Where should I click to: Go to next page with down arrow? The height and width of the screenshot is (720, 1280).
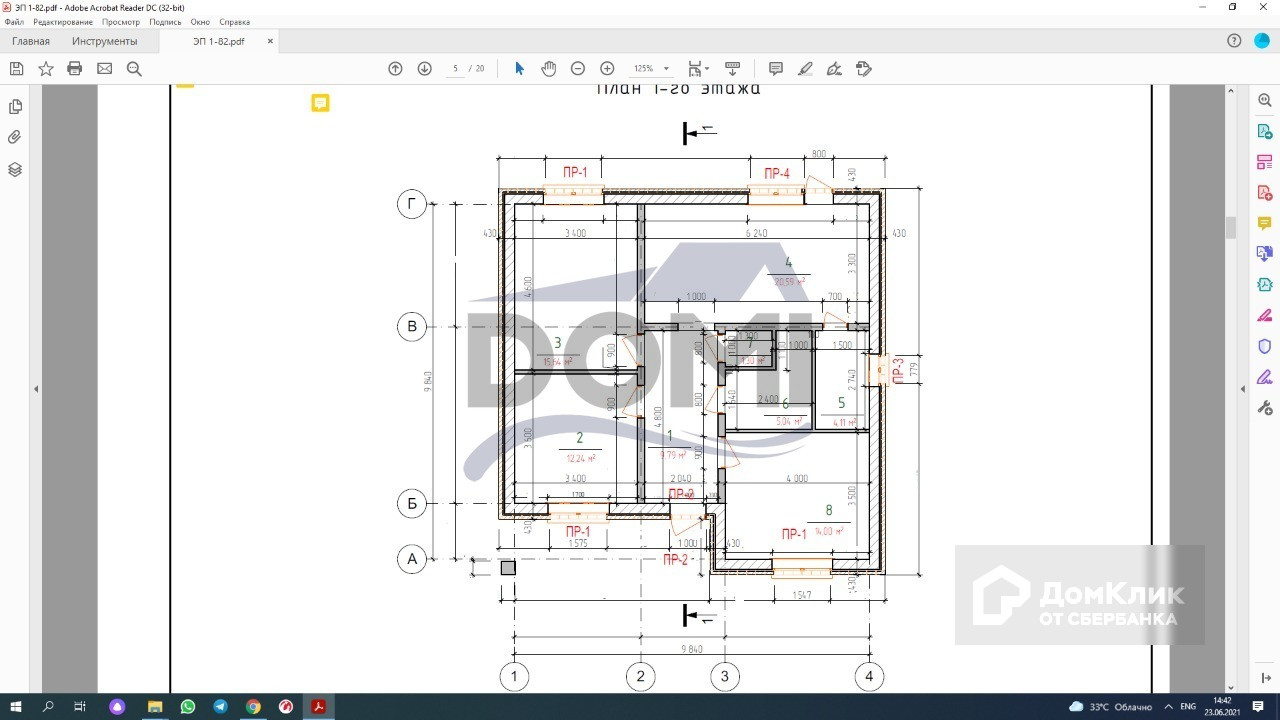tap(424, 69)
